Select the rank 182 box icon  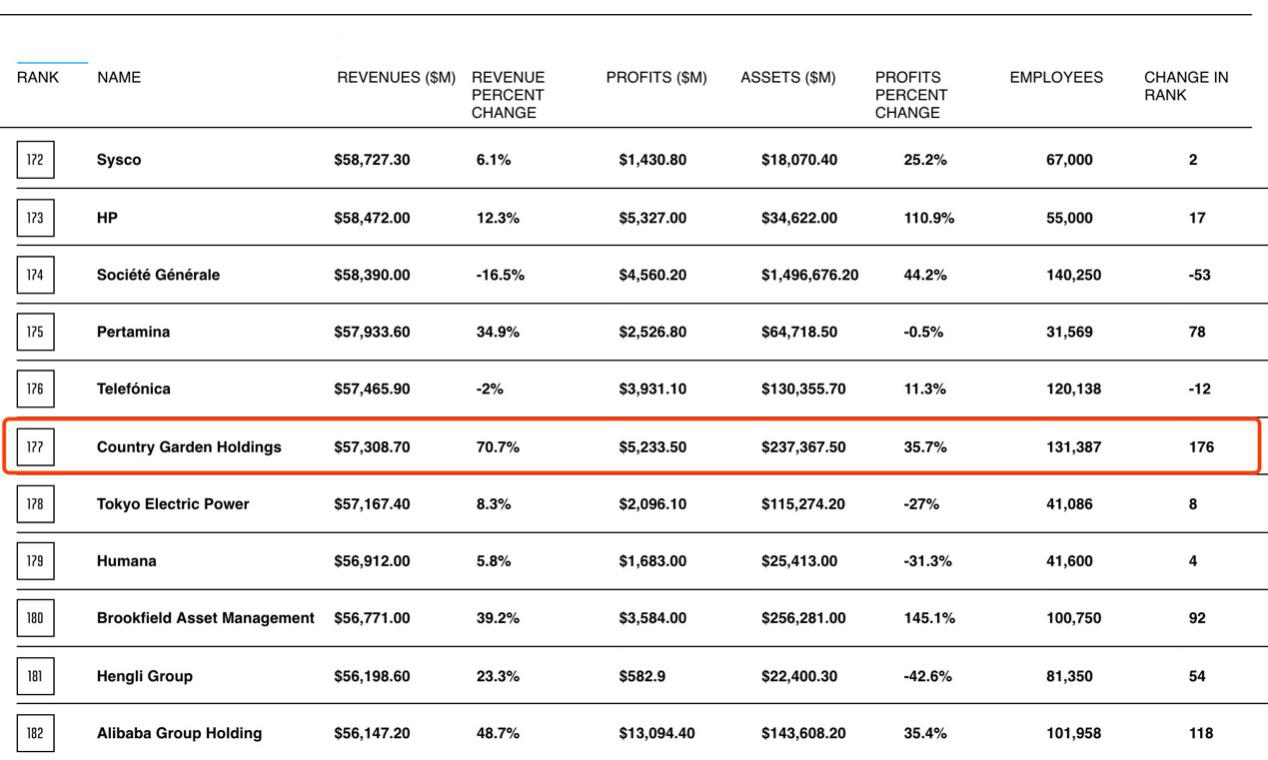[x=35, y=734]
